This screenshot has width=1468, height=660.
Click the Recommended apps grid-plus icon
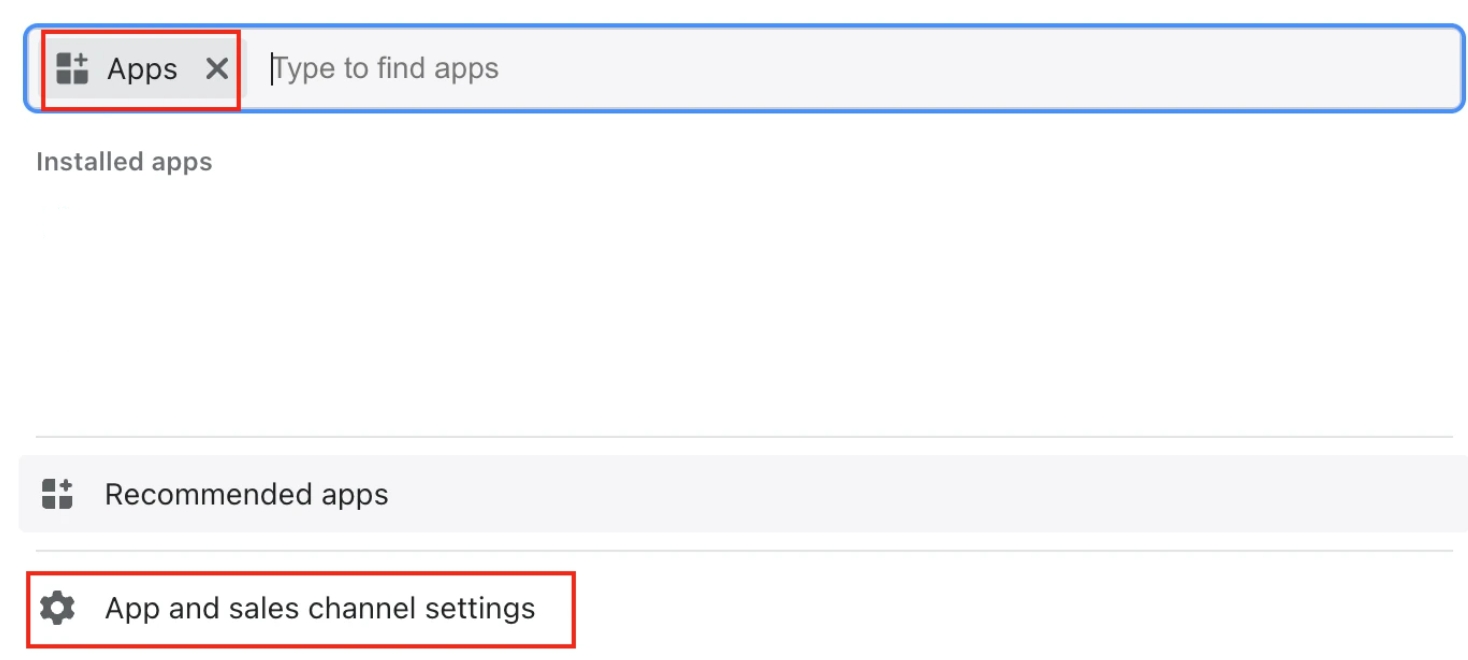[x=57, y=494]
